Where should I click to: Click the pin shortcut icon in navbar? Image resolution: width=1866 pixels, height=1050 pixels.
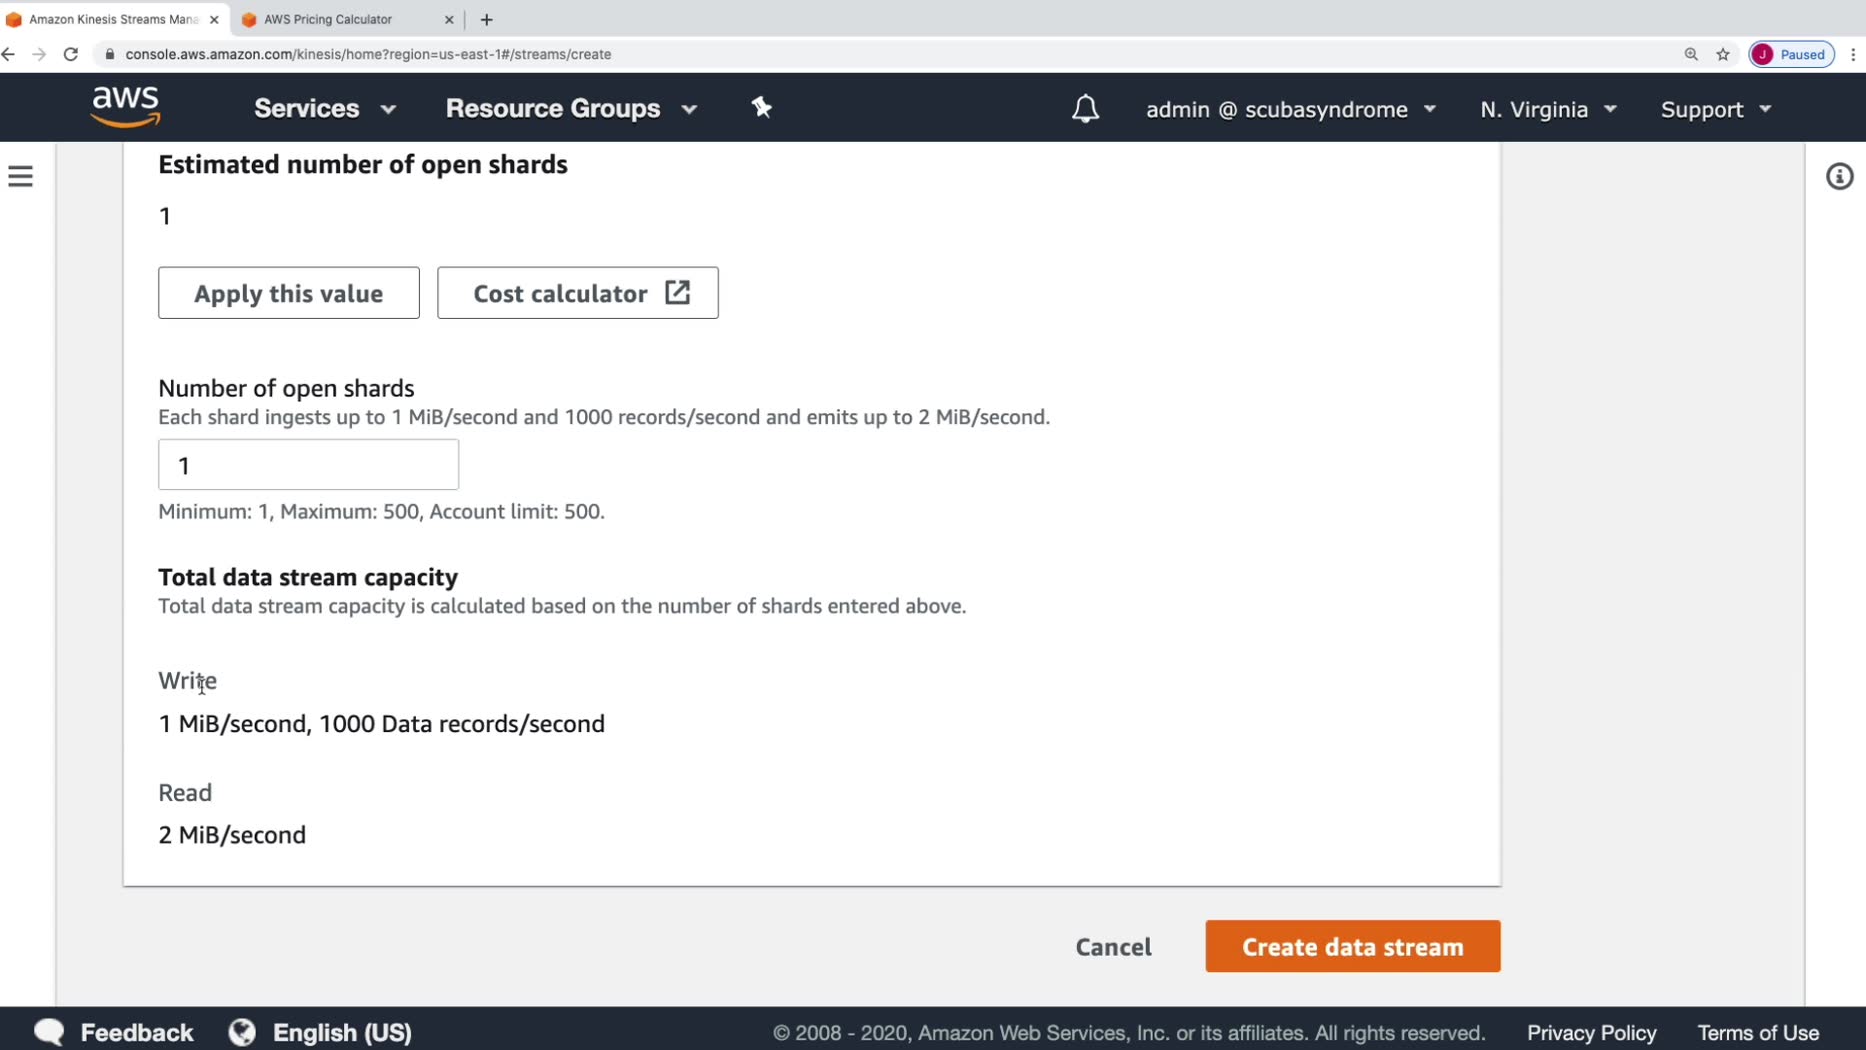[762, 108]
